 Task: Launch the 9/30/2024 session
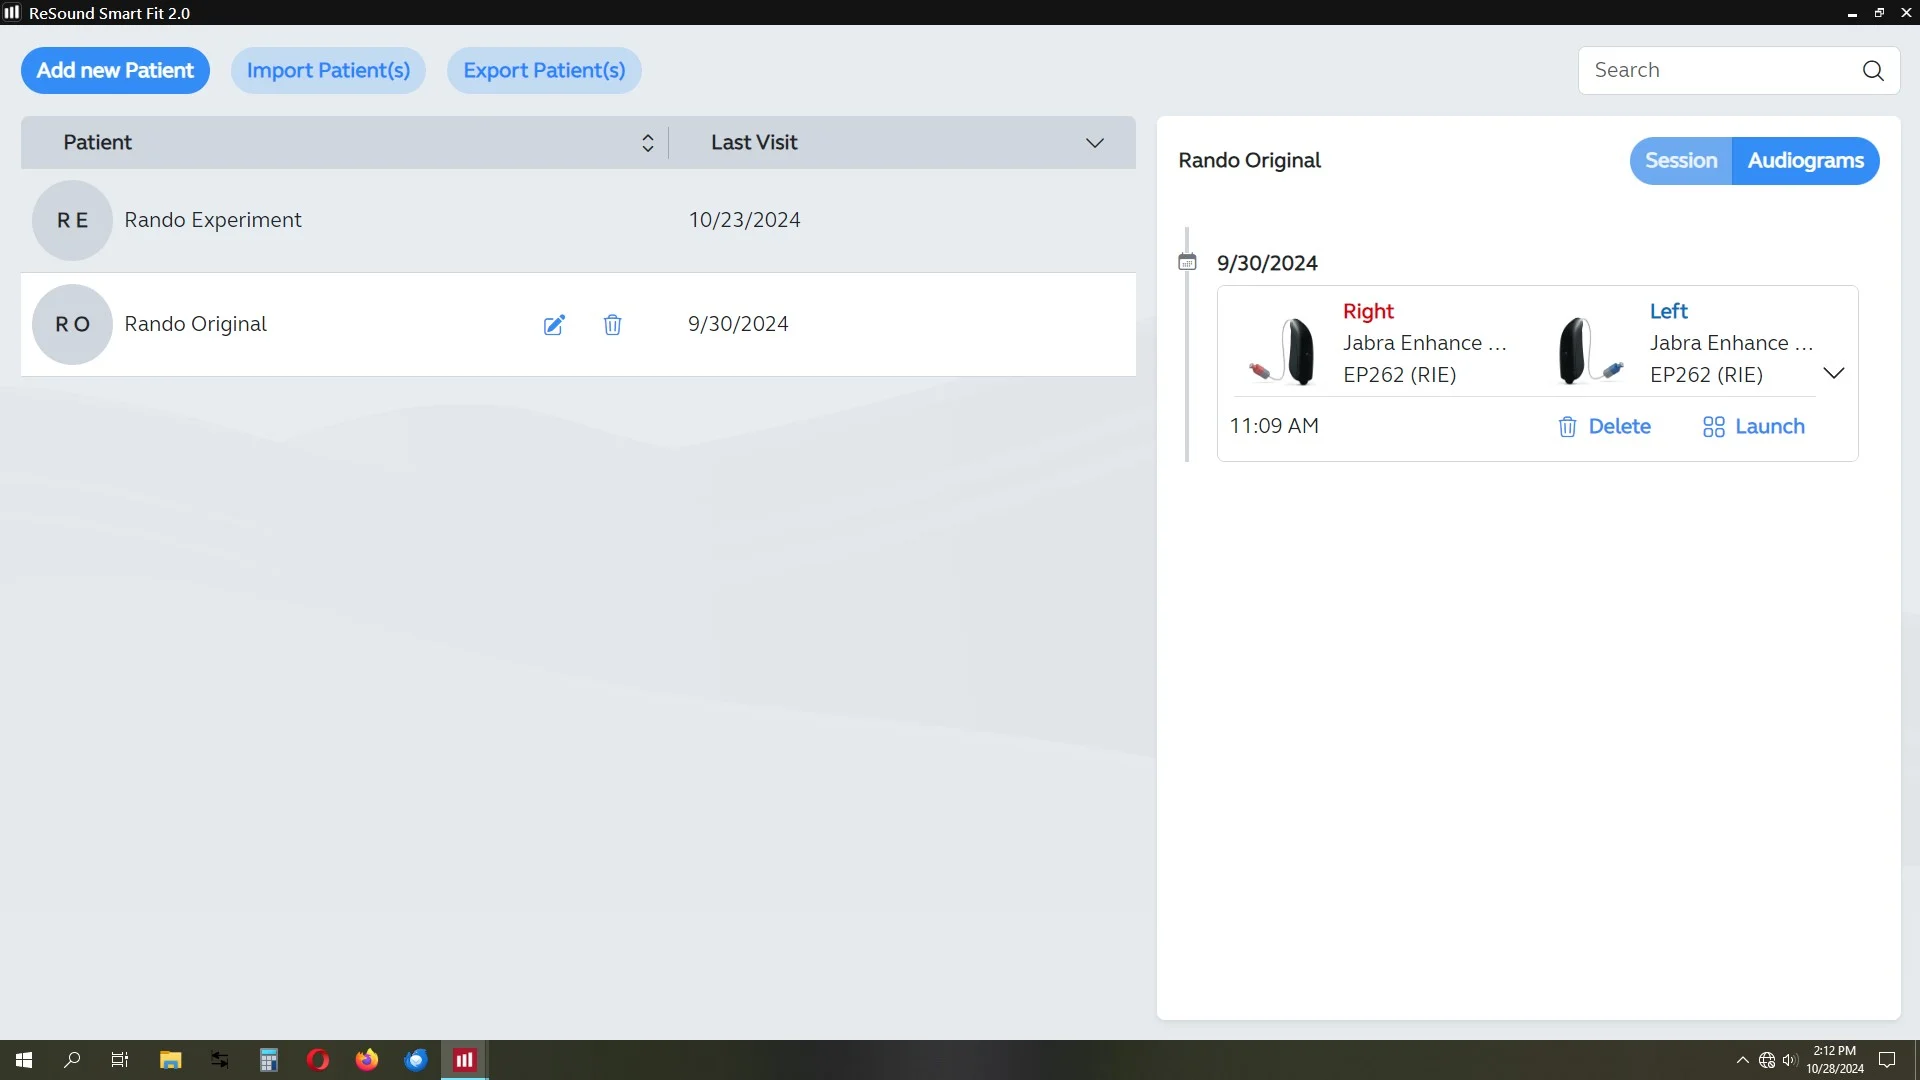click(x=1754, y=427)
